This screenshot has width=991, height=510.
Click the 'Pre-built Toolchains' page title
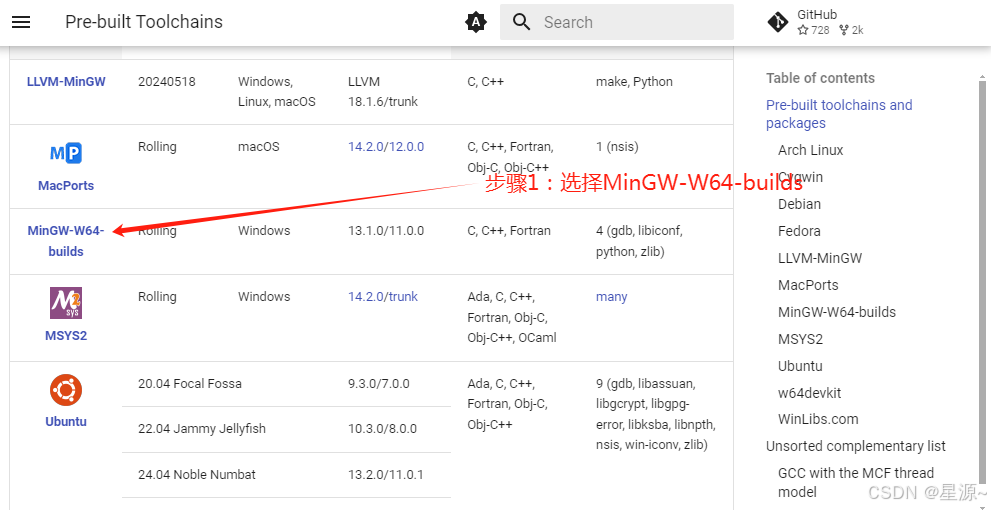[144, 22]
